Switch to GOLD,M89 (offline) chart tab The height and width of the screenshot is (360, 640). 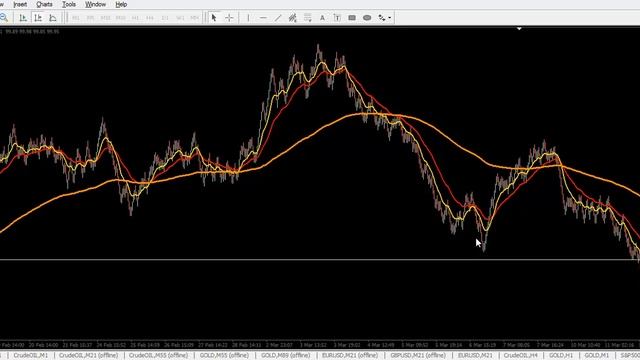click(285, 356)
